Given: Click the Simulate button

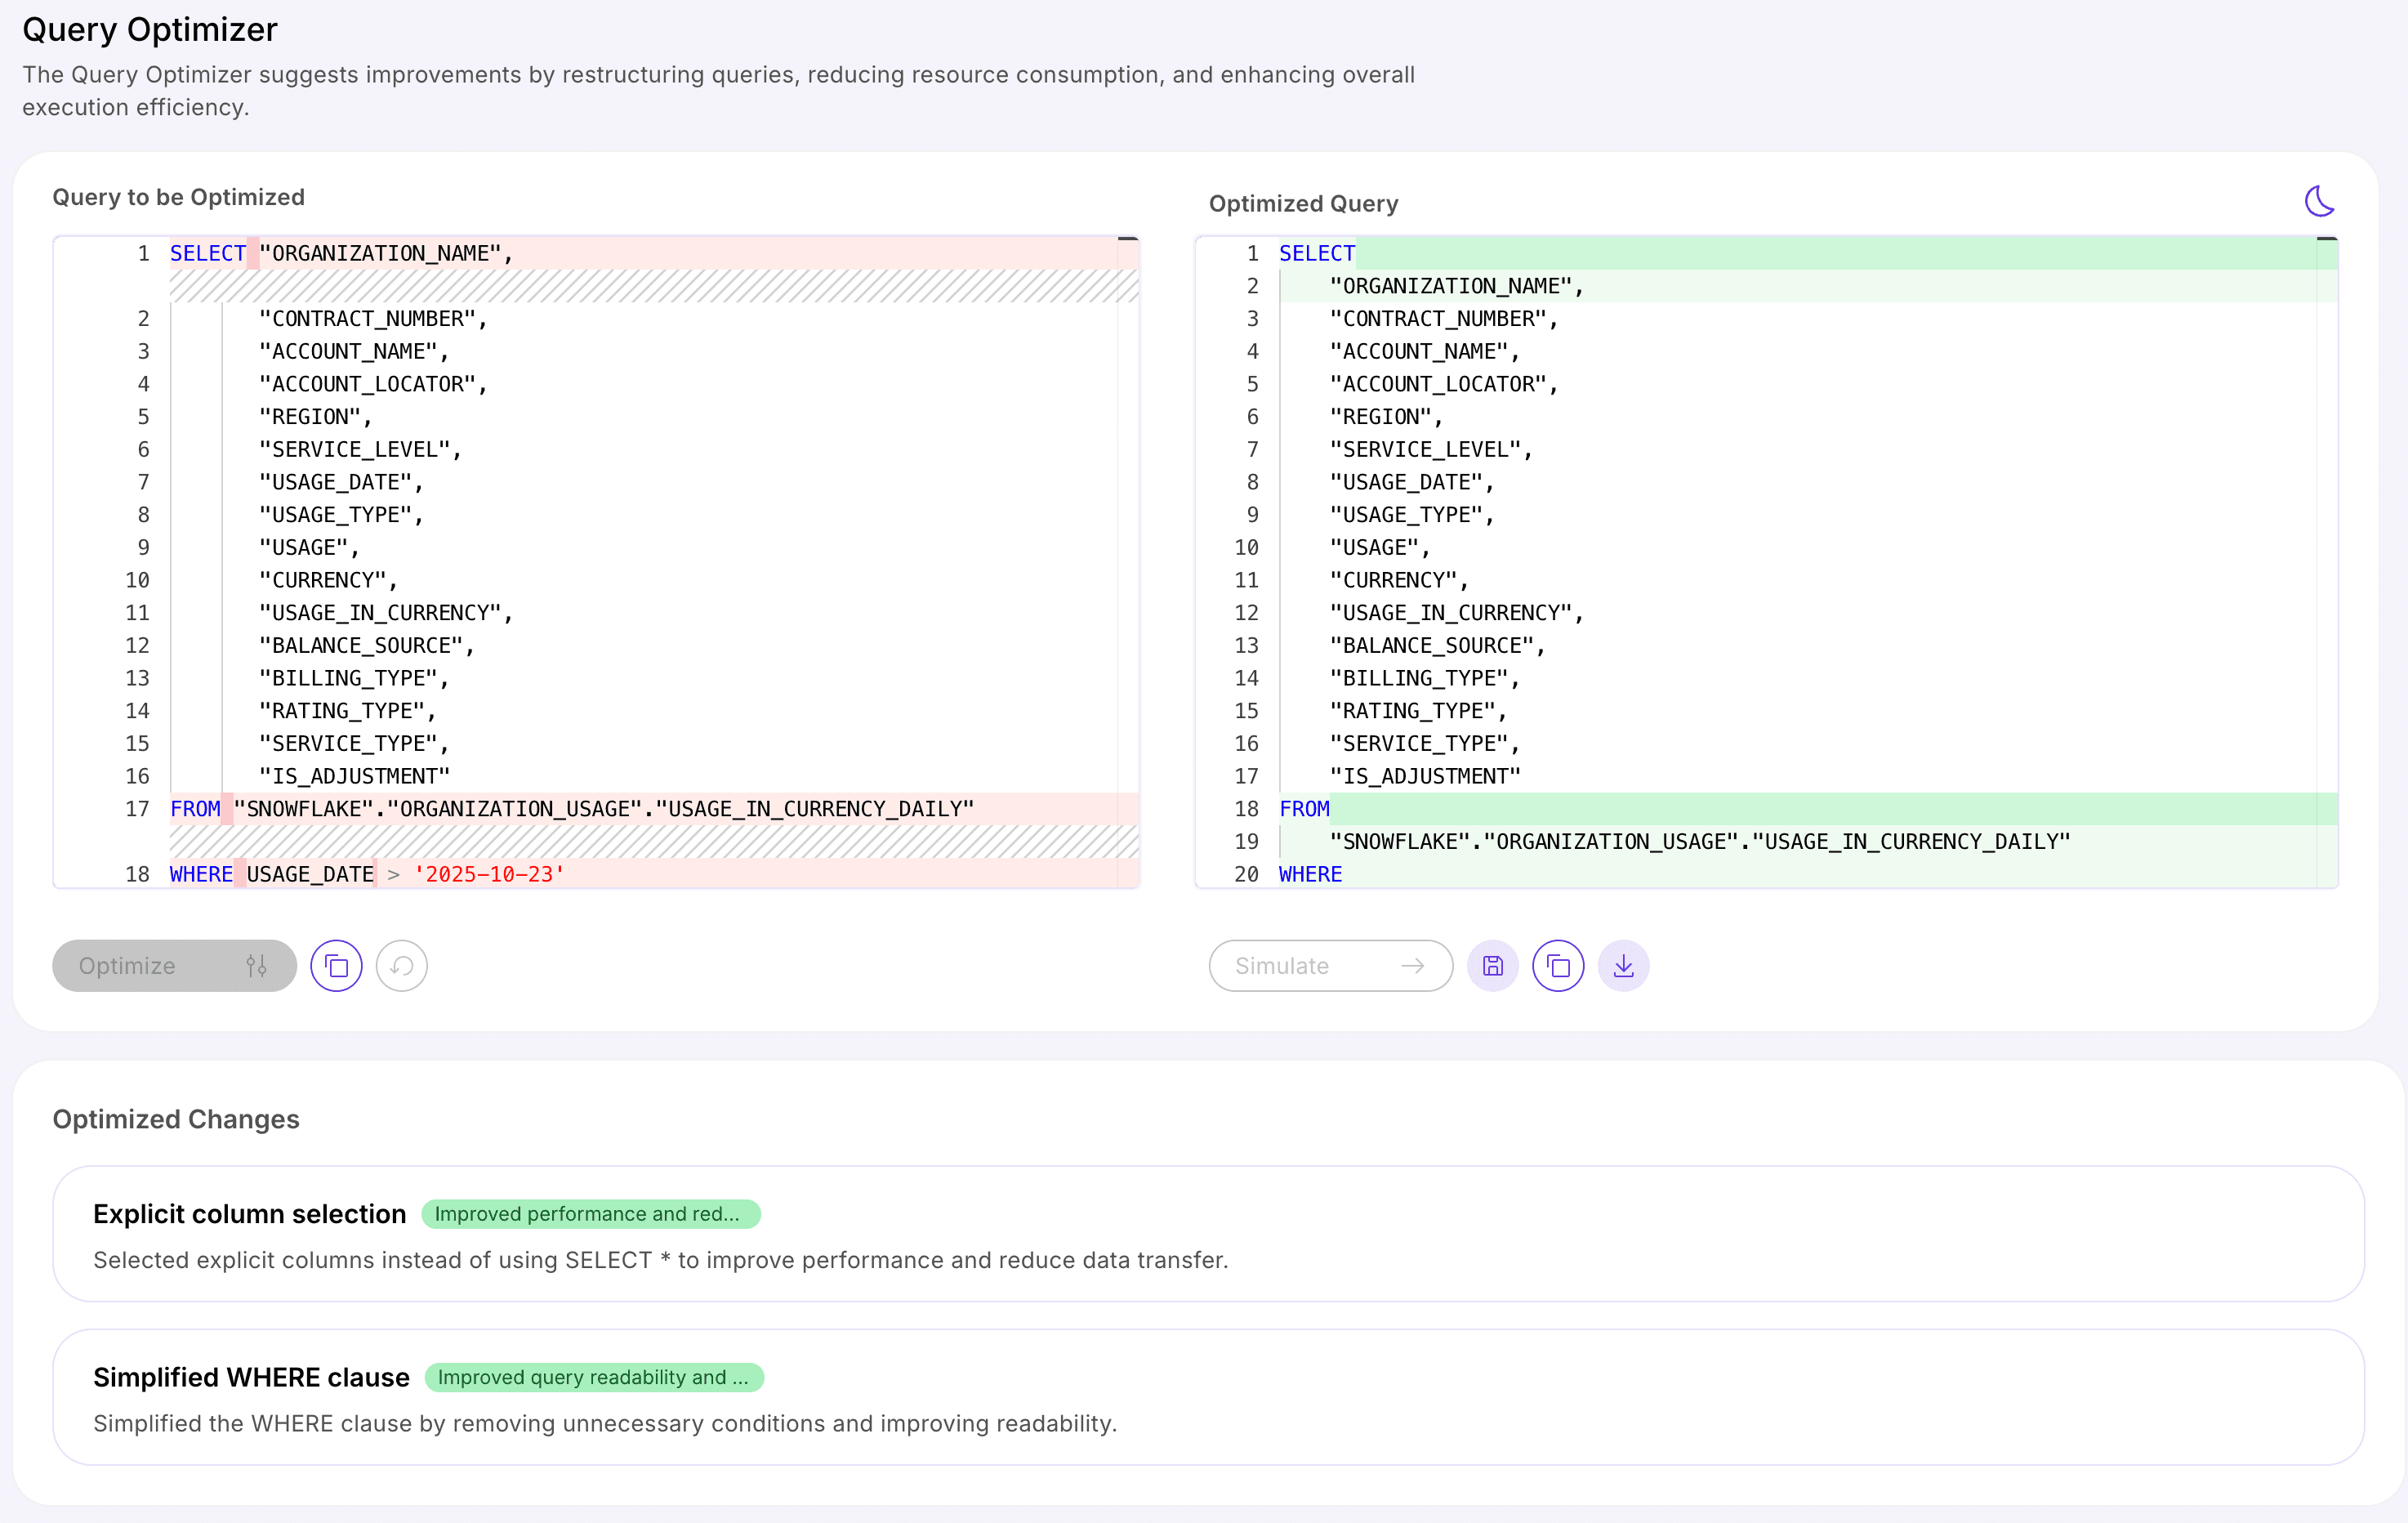Looking at the screenshot, I should pos(1330,965).
